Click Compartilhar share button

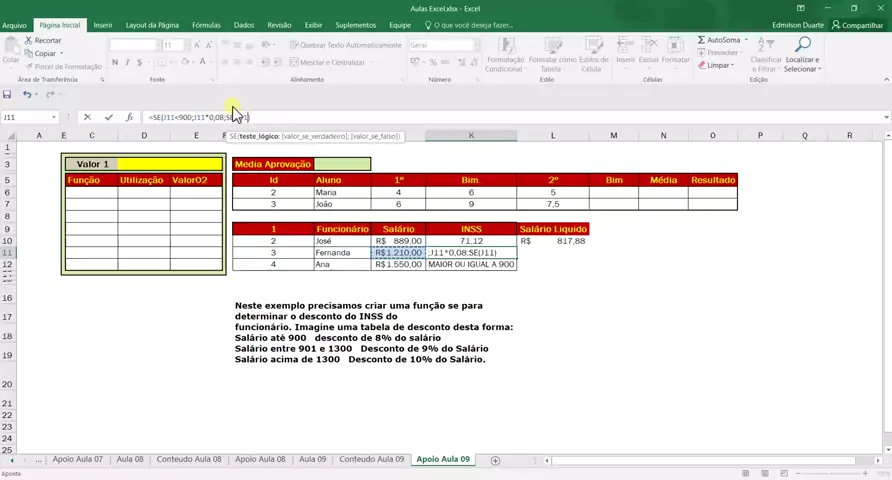click(x=857, y=25)
